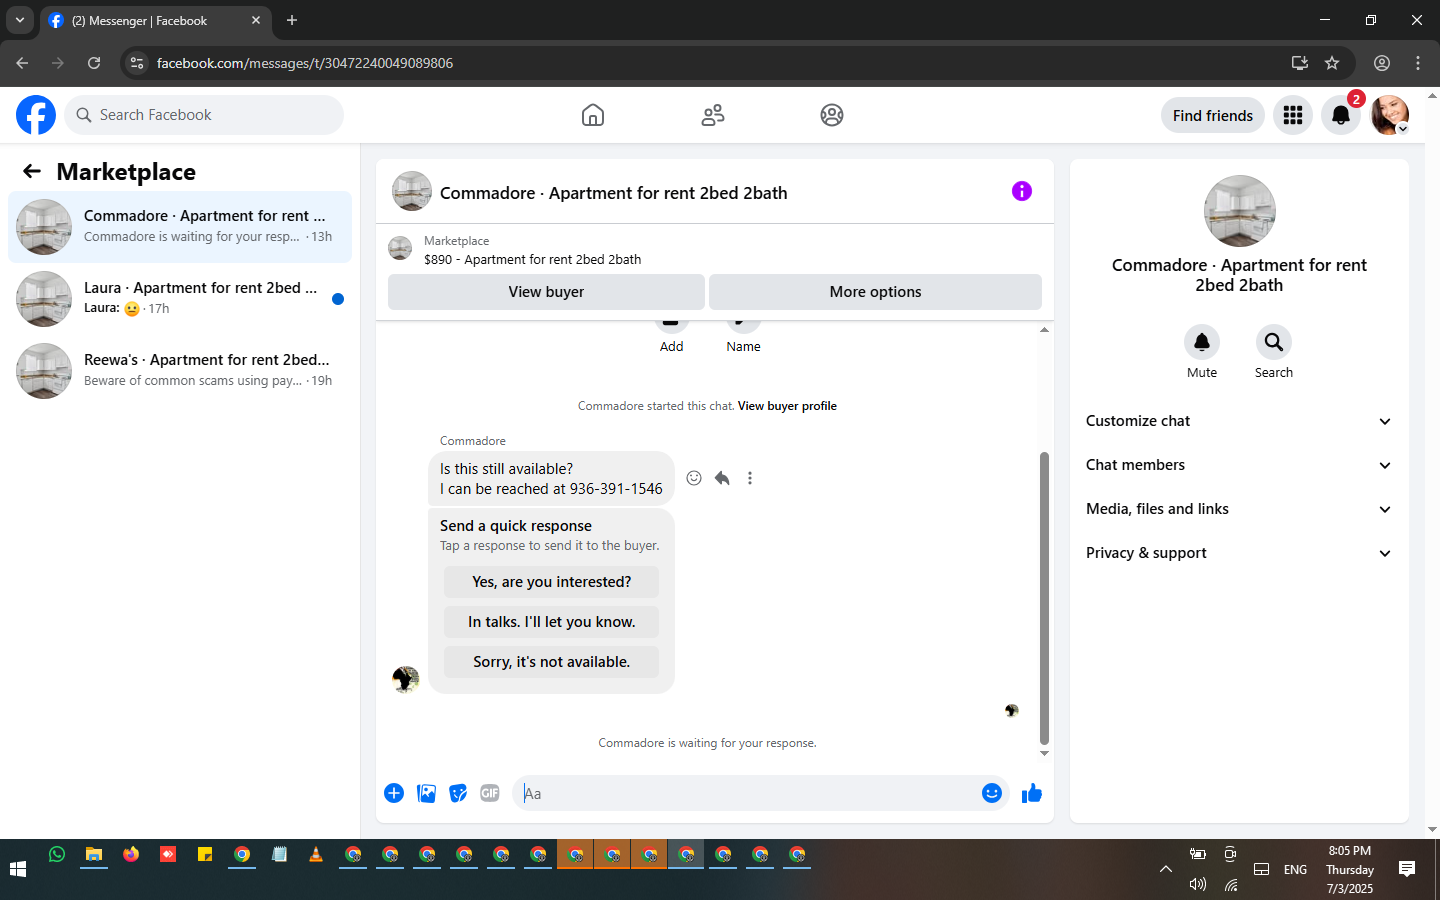1440x900 pixels.
Task: Open the browser profile icon in toolbar
Action: pos(1382,63)
